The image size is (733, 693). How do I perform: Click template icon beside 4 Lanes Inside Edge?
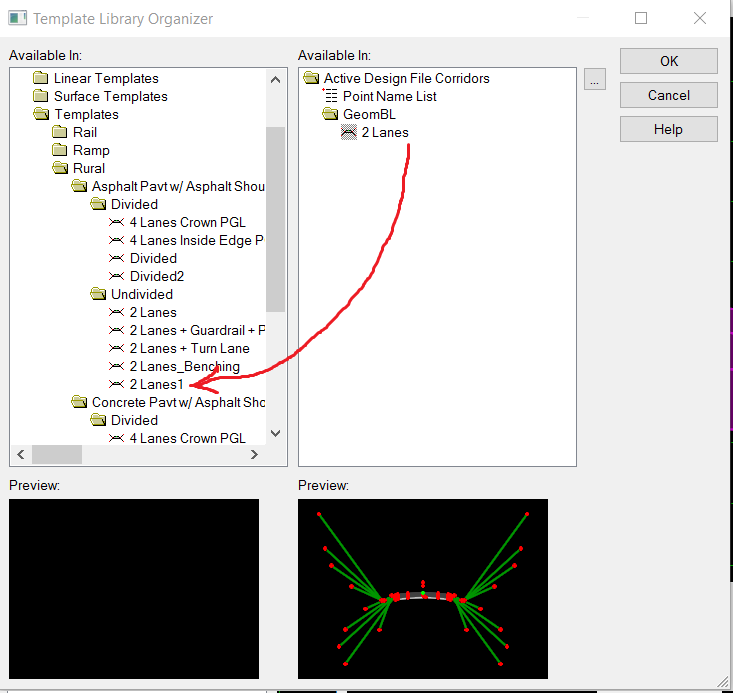(x=116, y=240)
